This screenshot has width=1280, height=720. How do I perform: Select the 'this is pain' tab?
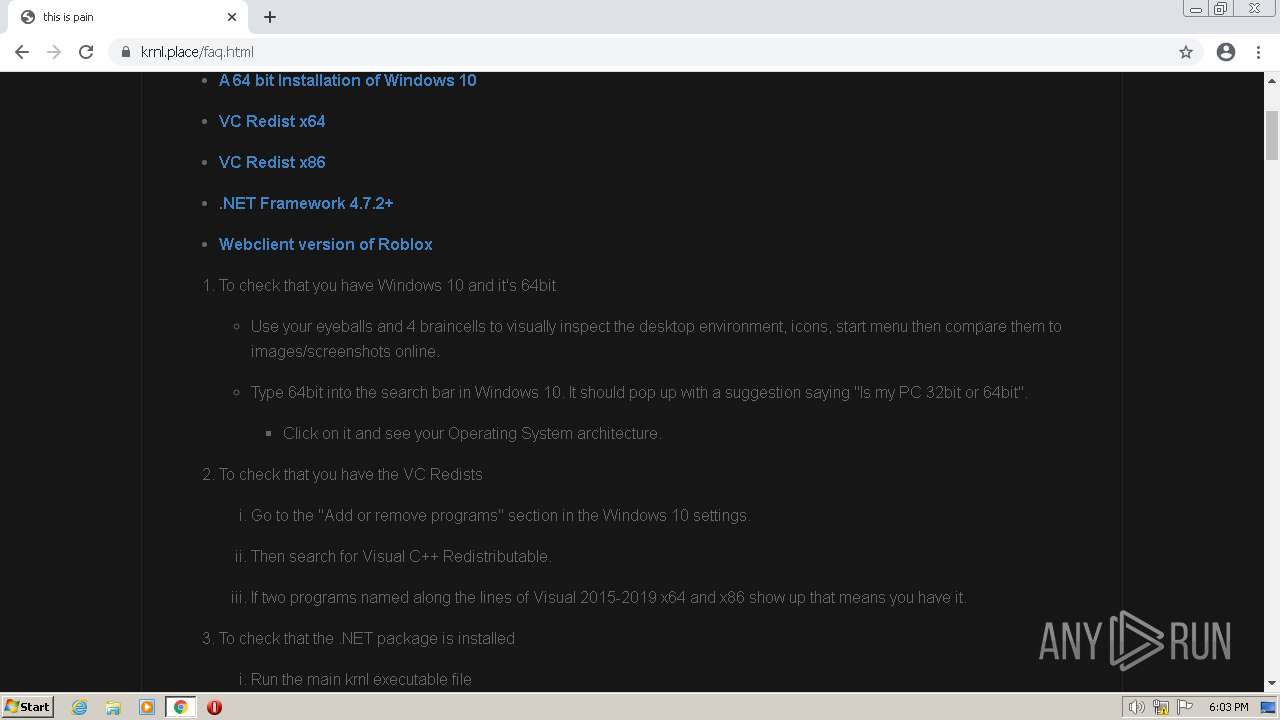(x=128, y=17)
